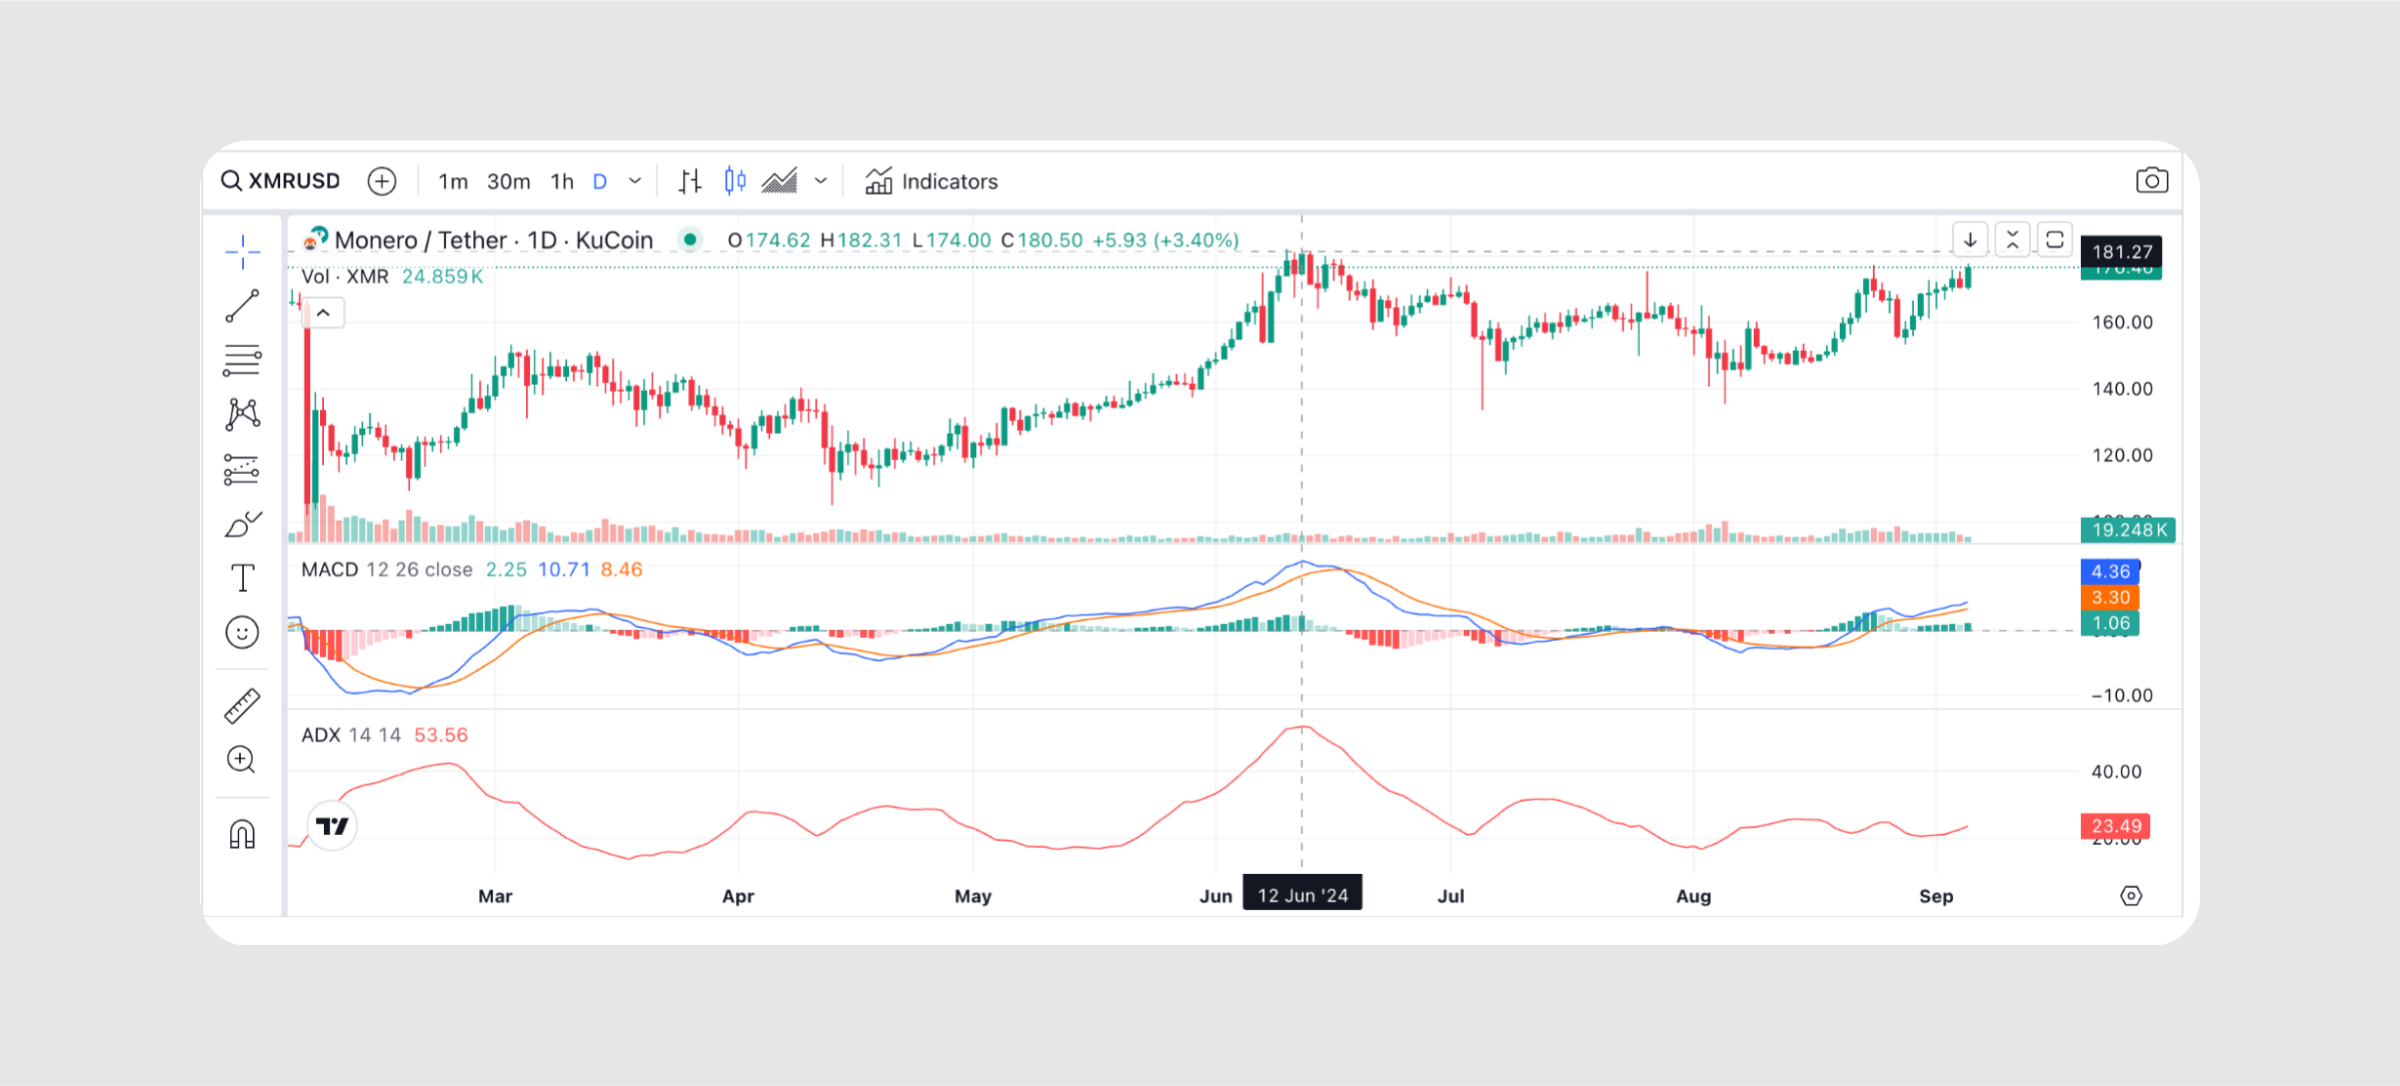The image size is (2400, 1086).
Task: Click the green 1.06 histogram value tag
Action: [x=2110, y=623]
